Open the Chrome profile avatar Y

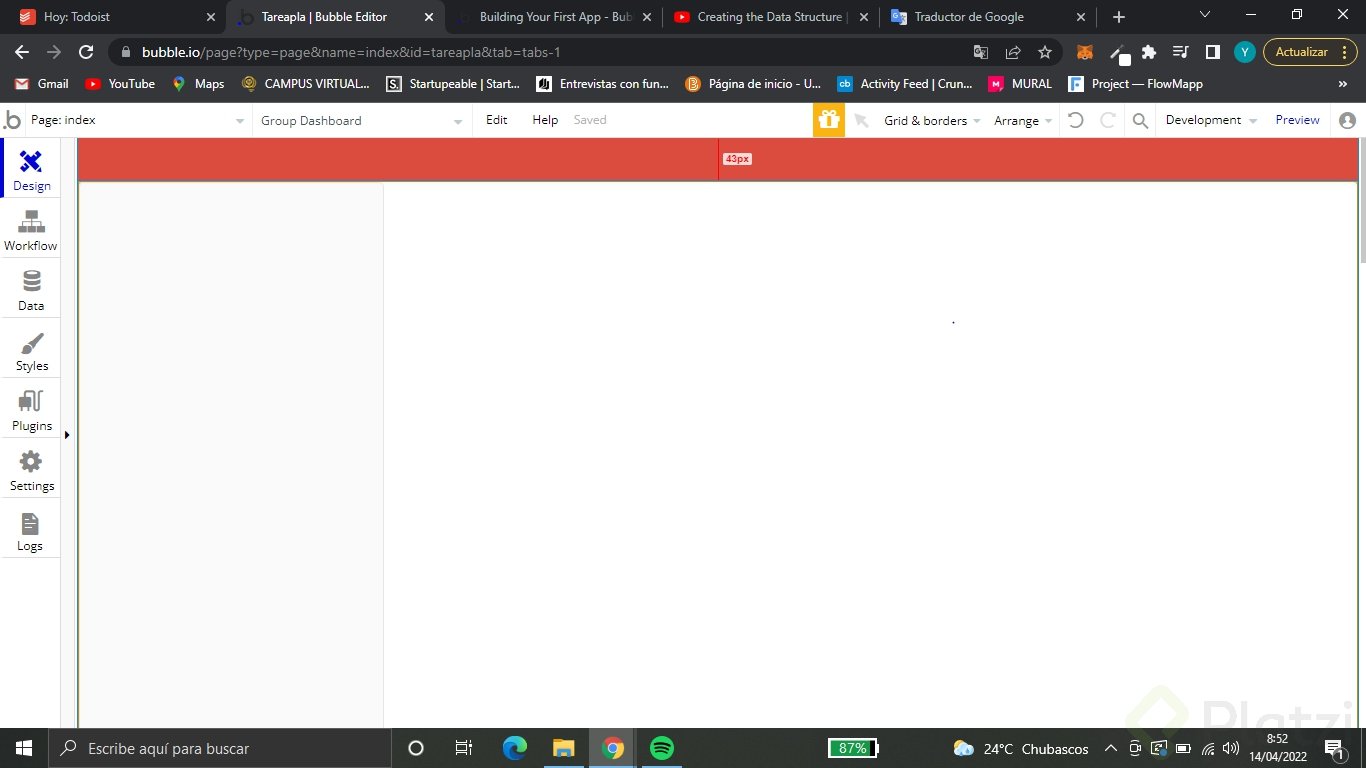pos(1244,52)
